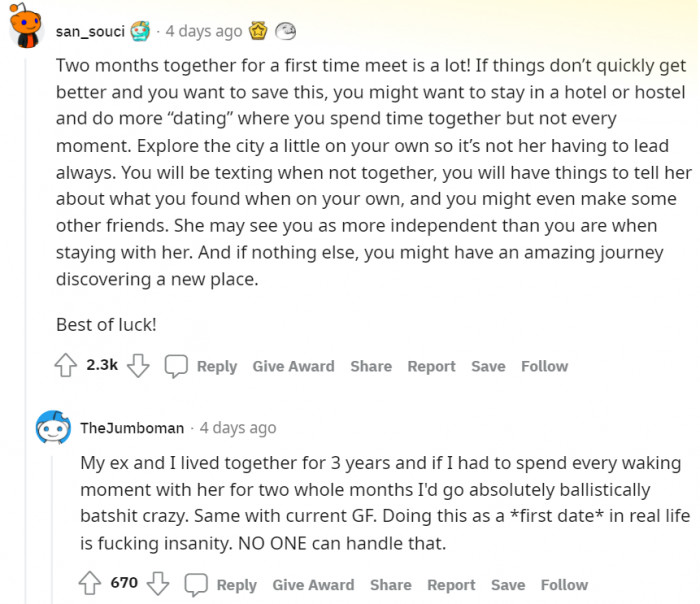Share TheJumboman's comment
This screenshot has width=700, height=604.
click(x=390, y=584)
